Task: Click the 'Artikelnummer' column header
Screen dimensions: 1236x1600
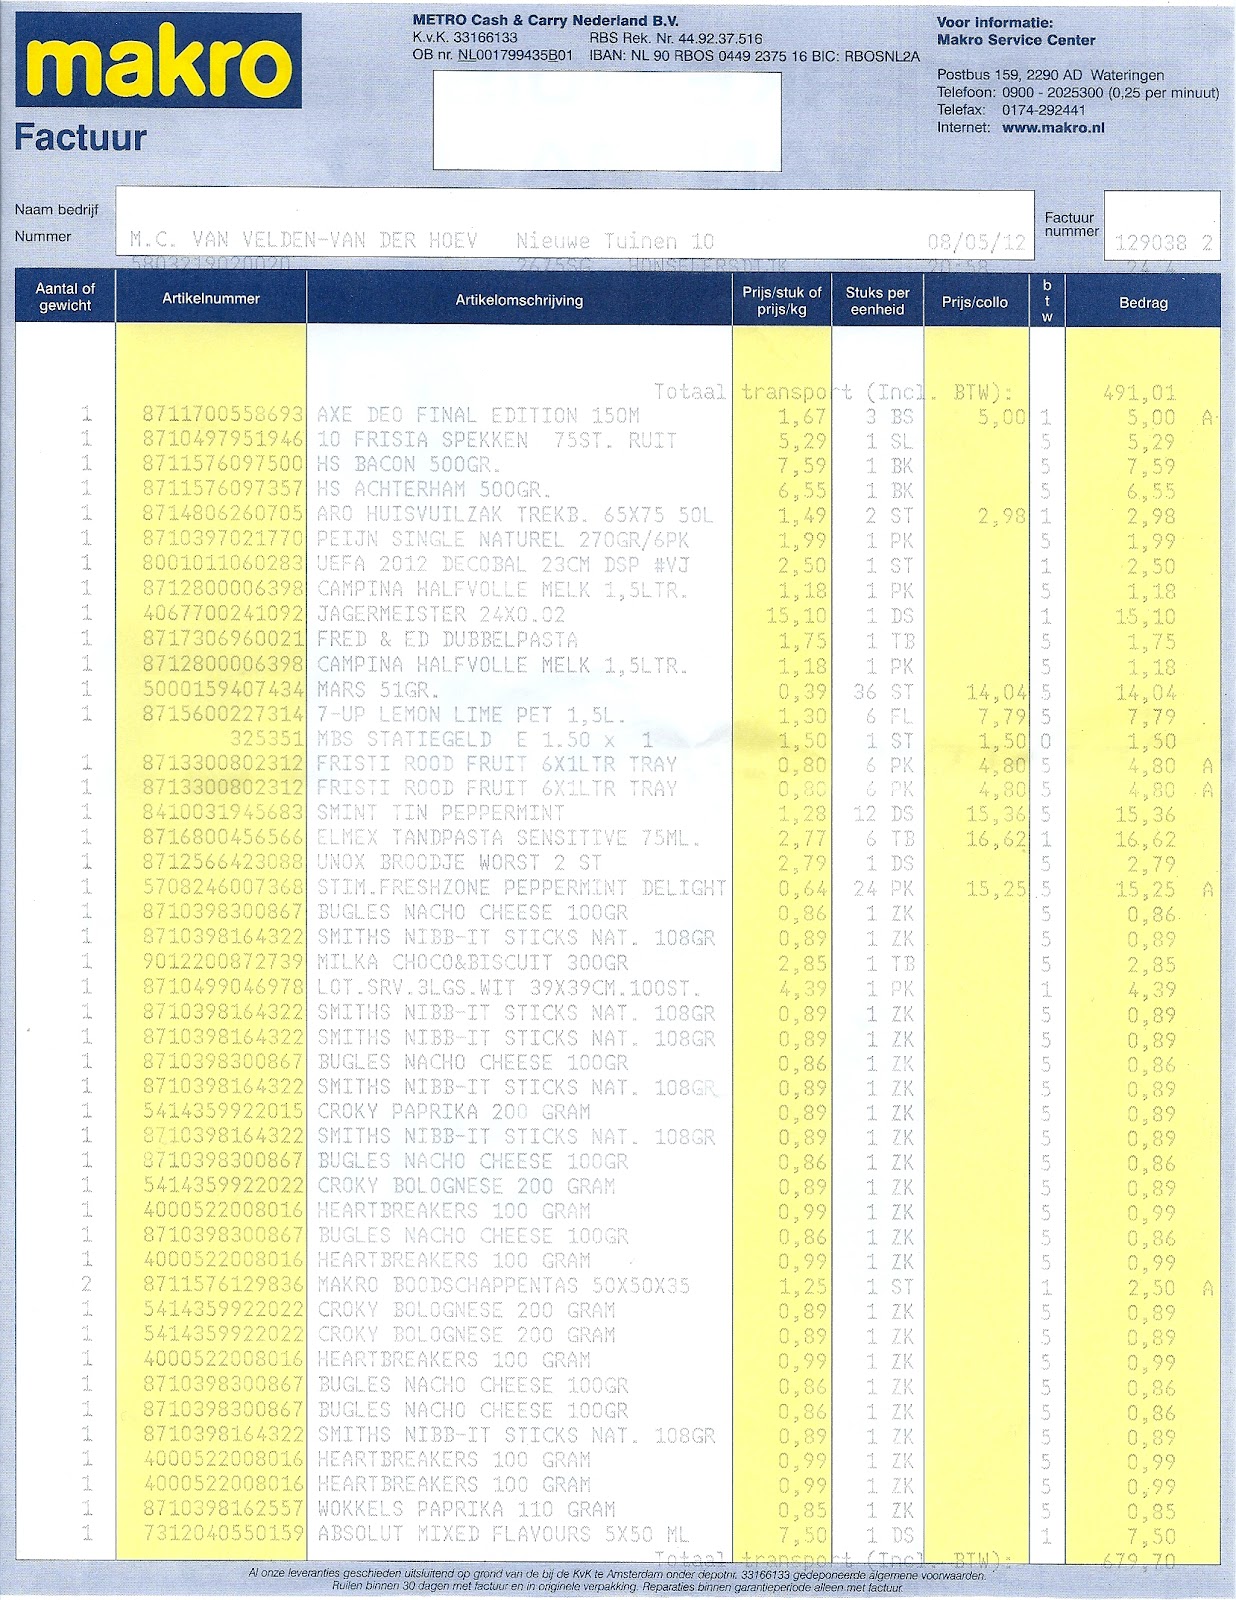Action: [x=211, y=298]
